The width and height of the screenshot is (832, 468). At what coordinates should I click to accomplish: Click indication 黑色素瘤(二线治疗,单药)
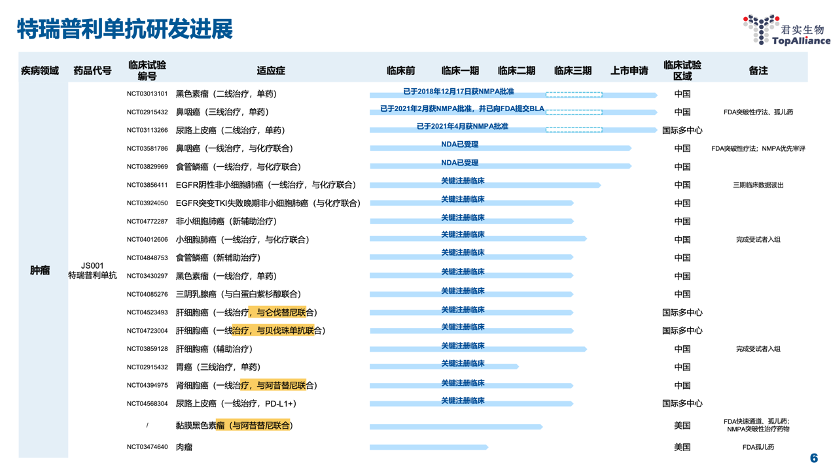226,94
